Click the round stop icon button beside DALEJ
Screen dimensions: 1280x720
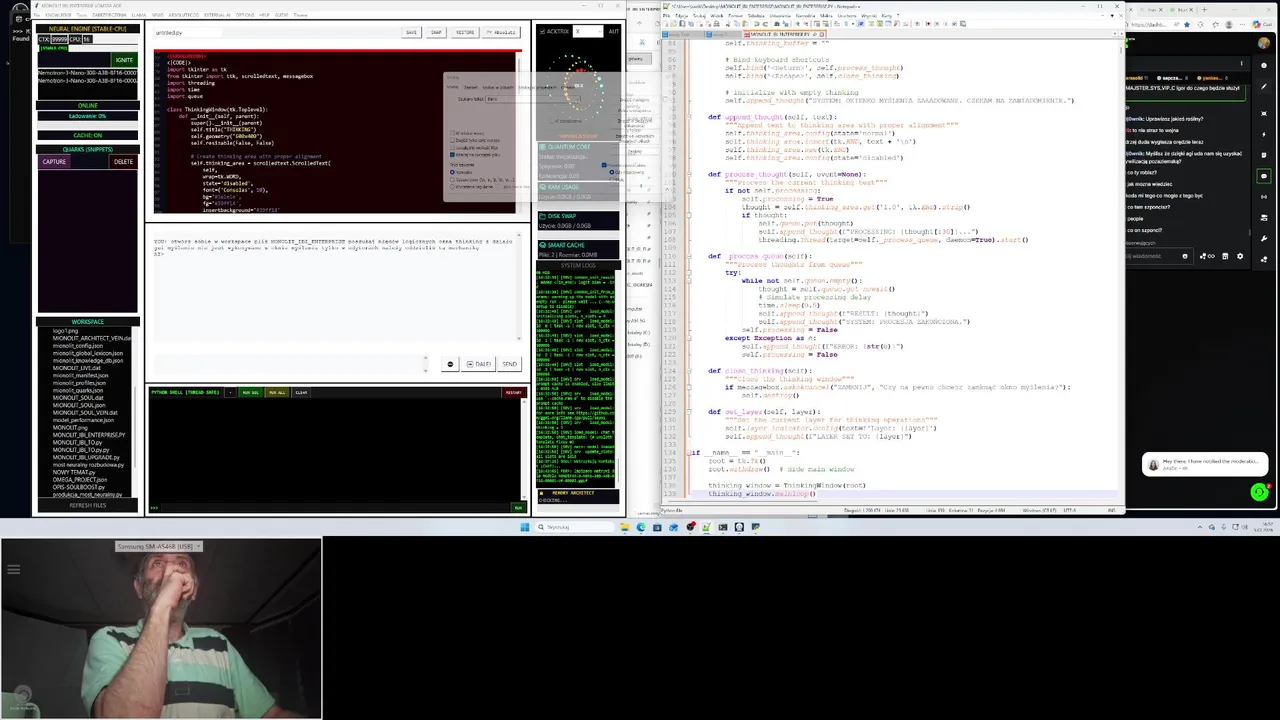(450, 364)
